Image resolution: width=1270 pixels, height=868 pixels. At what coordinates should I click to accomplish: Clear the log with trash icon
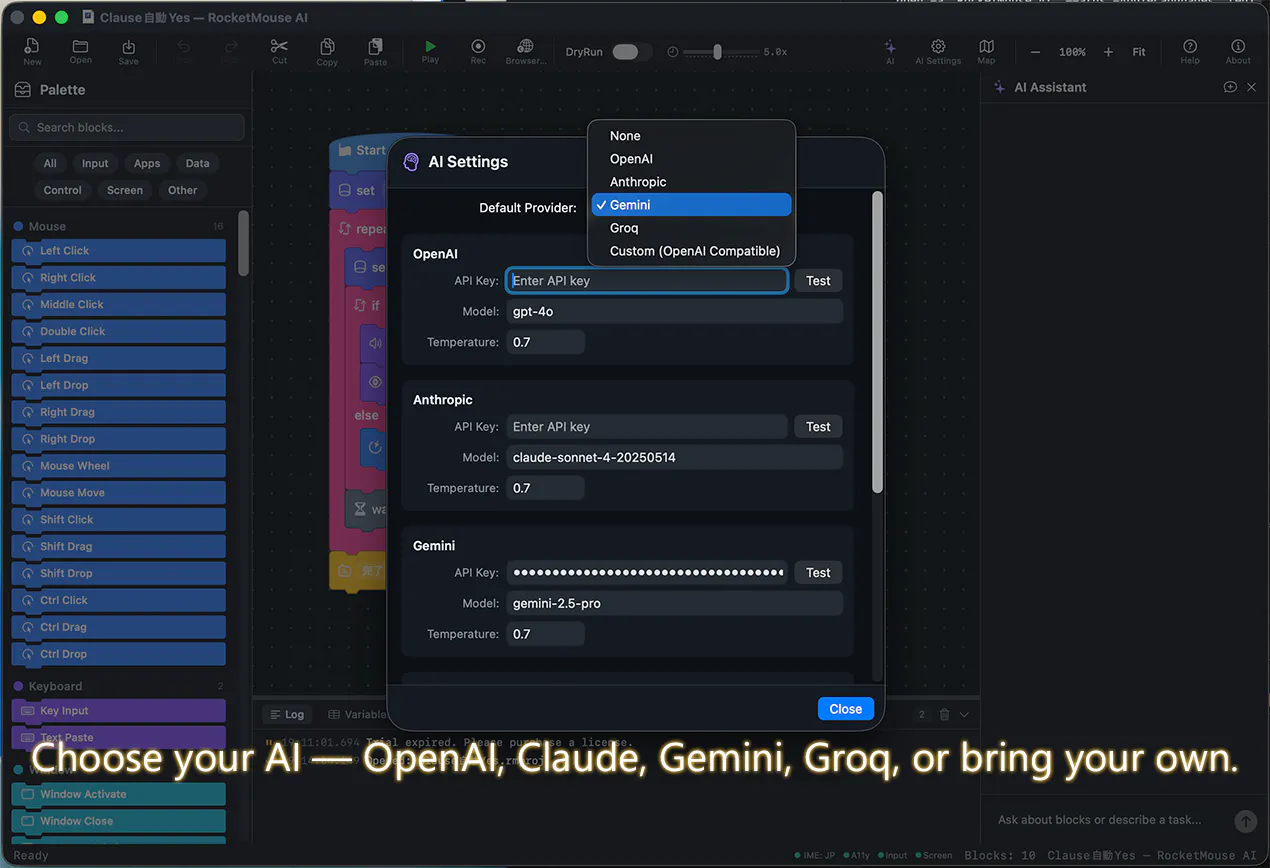pyautogui.click(x=944, y=714)
